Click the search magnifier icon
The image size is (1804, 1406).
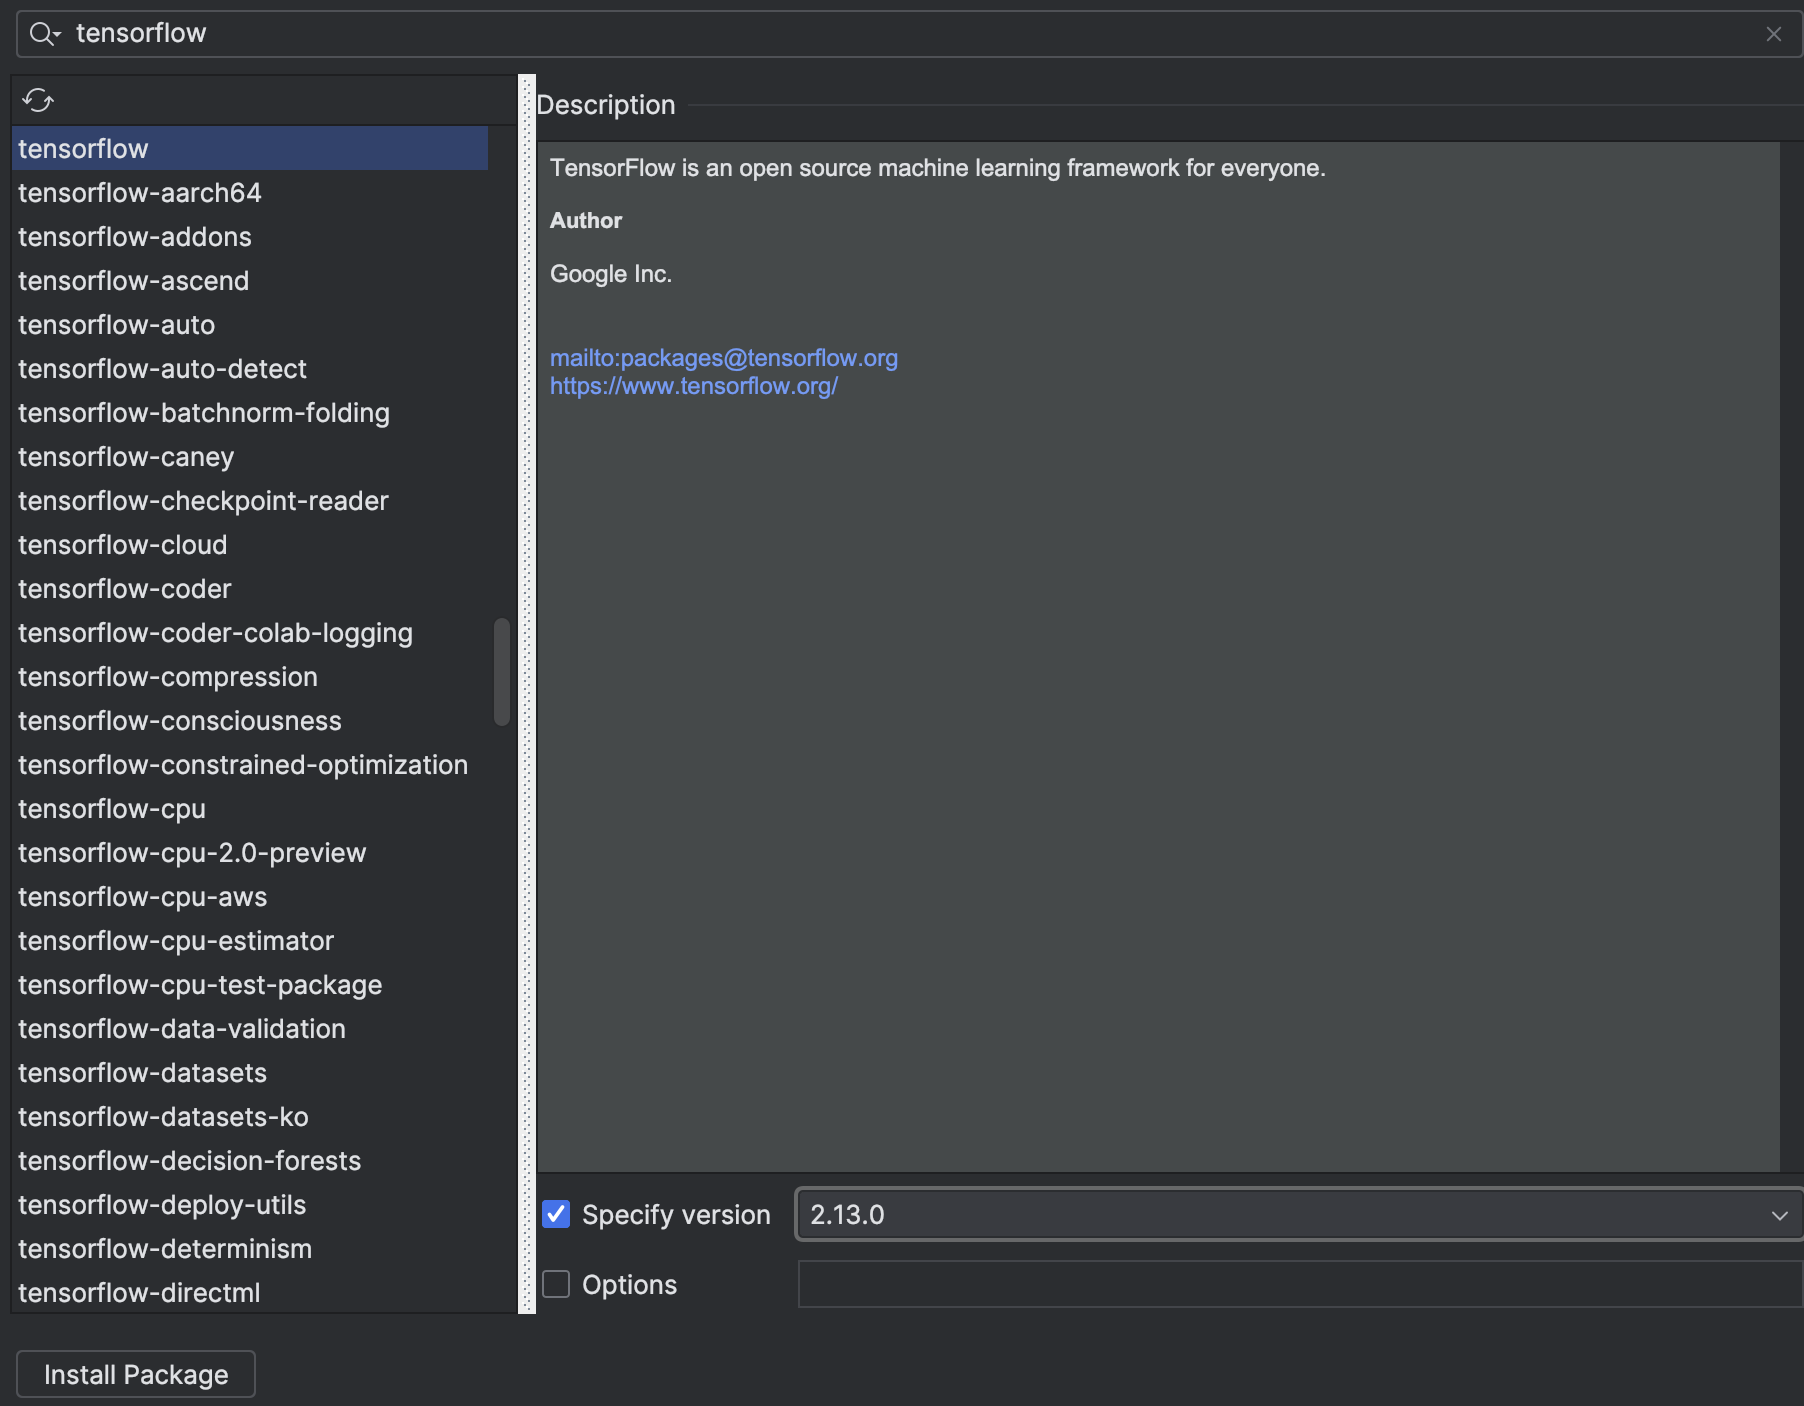[44, 34]
